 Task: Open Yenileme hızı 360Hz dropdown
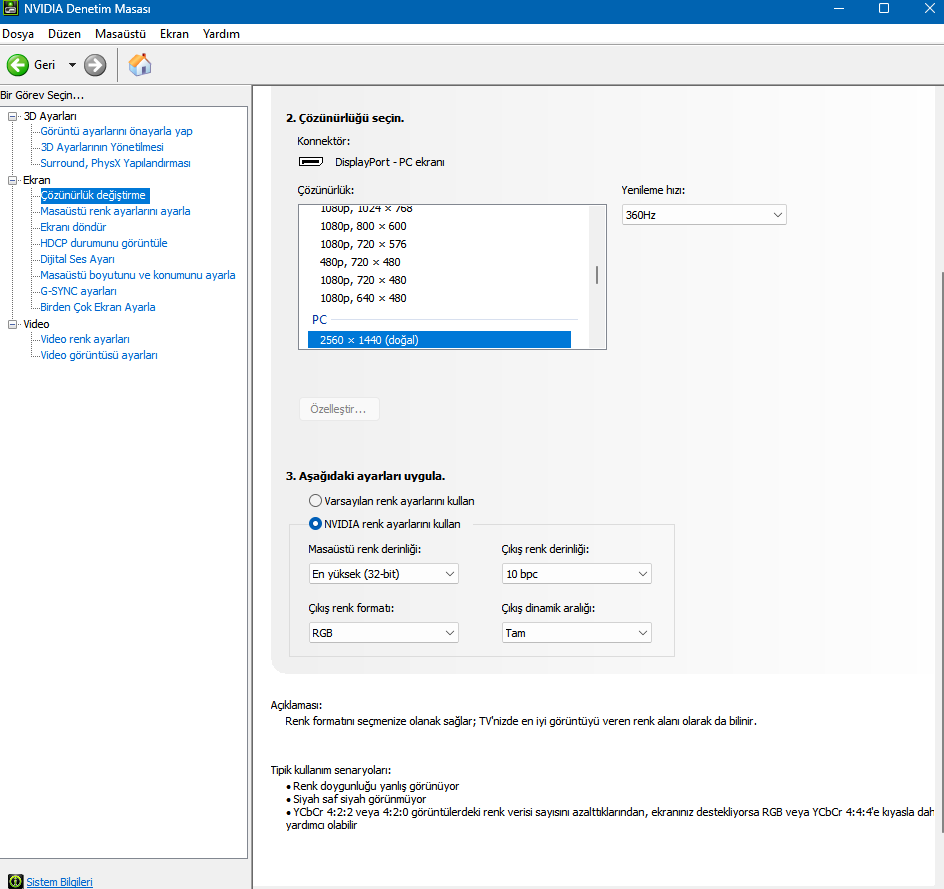click(x=704, y=215)
